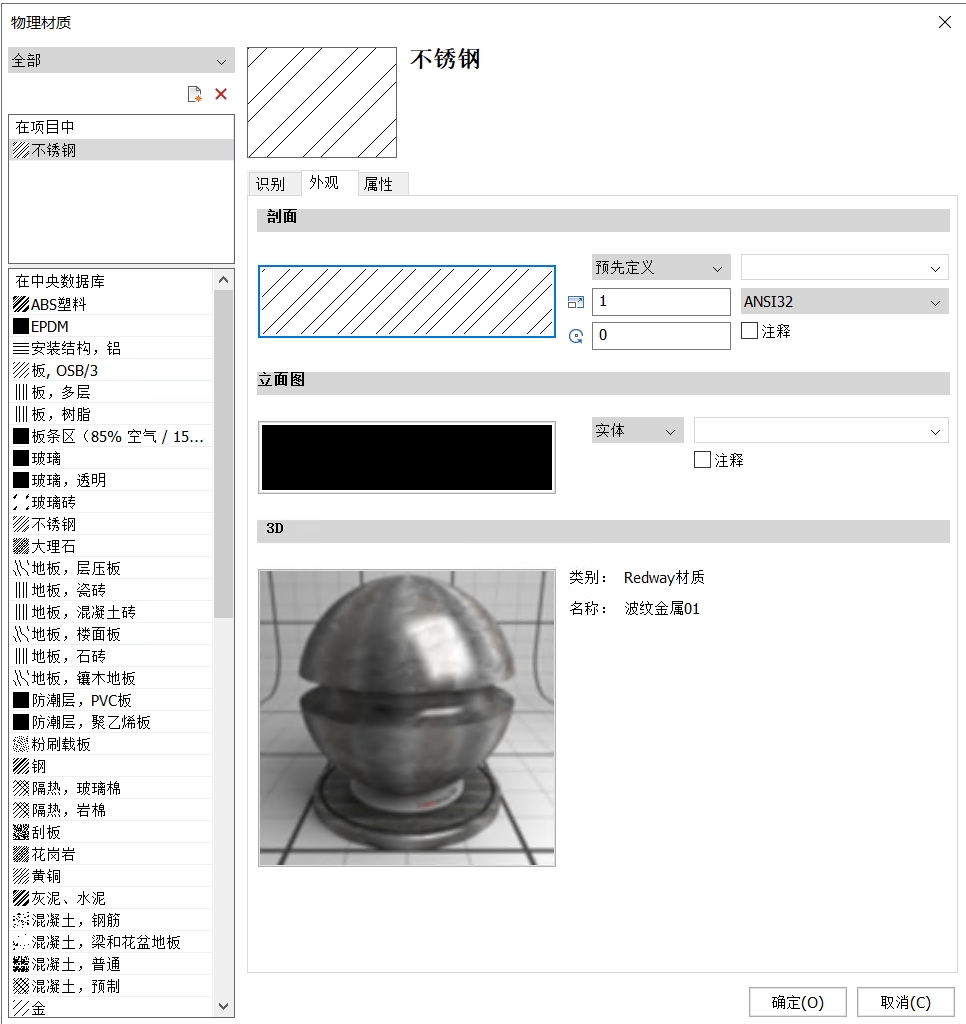Click the 不锈钢 hatch preview at top

[x=322, y=103]
